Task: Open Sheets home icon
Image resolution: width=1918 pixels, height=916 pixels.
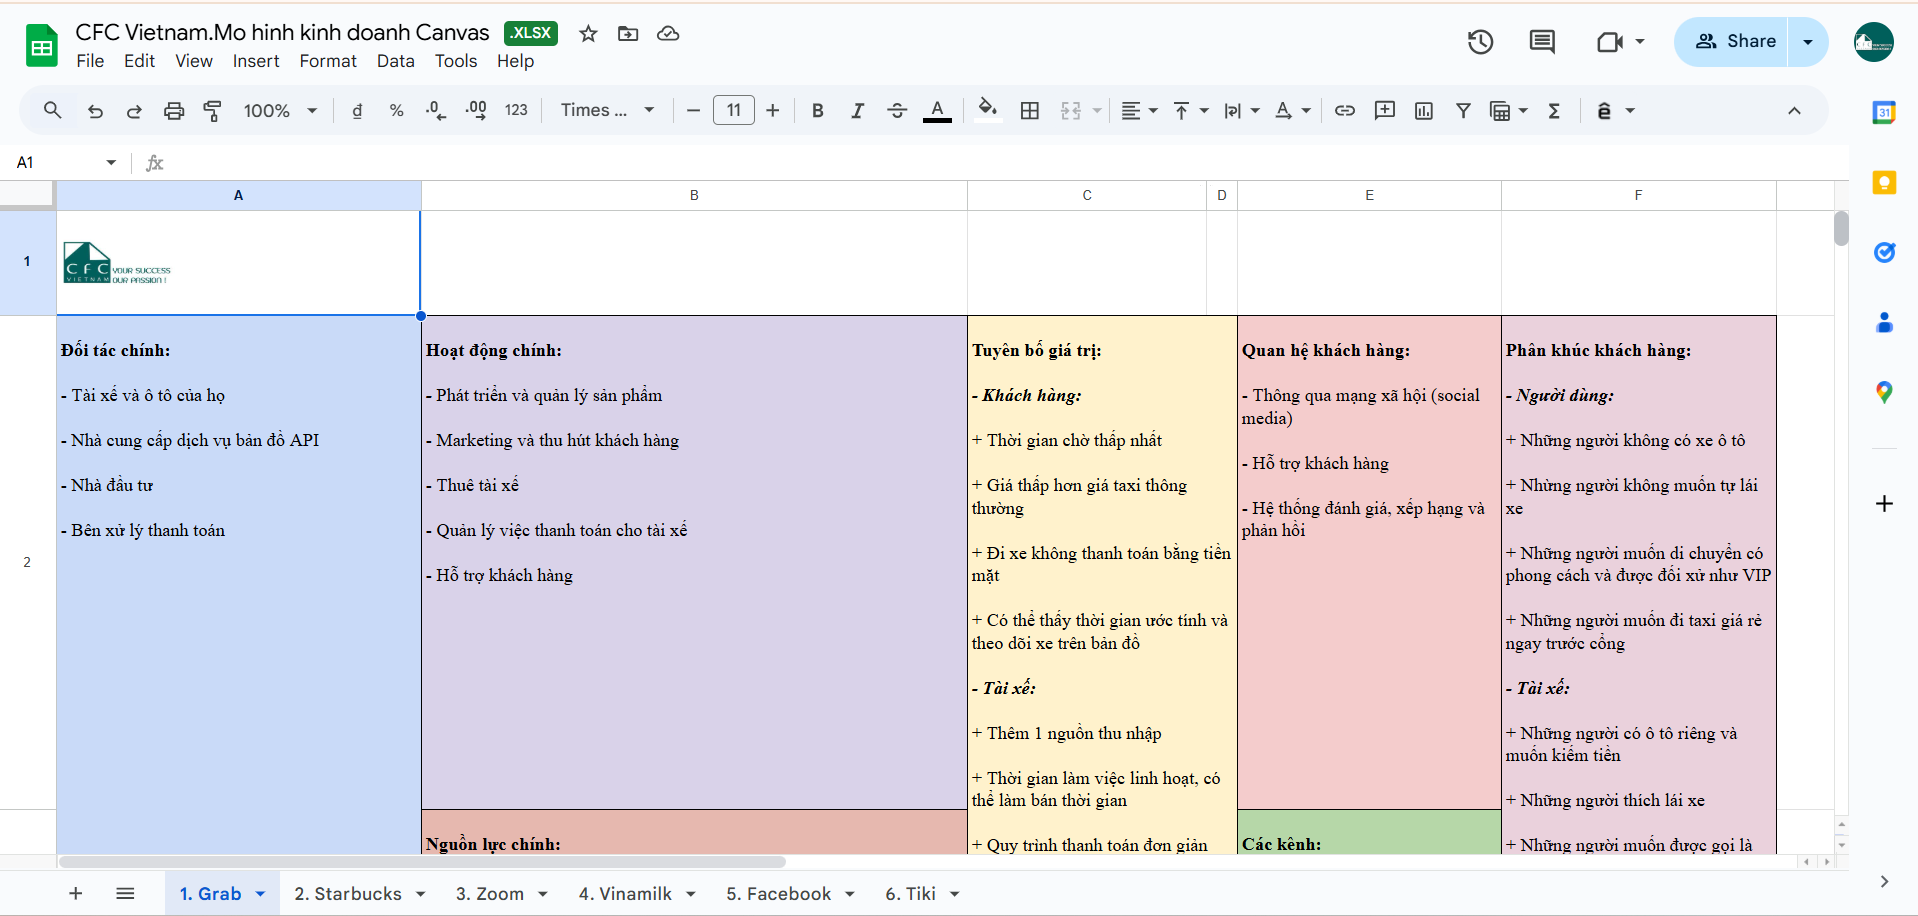Action: [x=42, y=45]
